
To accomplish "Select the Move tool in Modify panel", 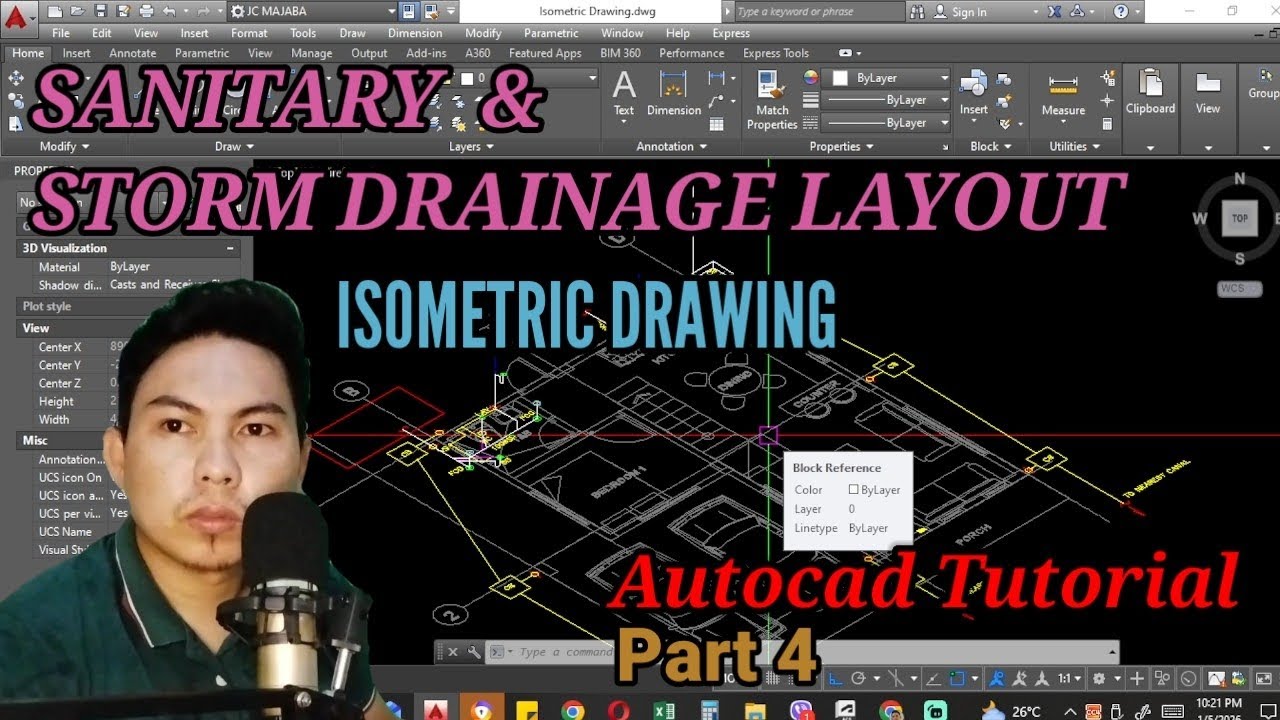I will click(x=16, y=78).
